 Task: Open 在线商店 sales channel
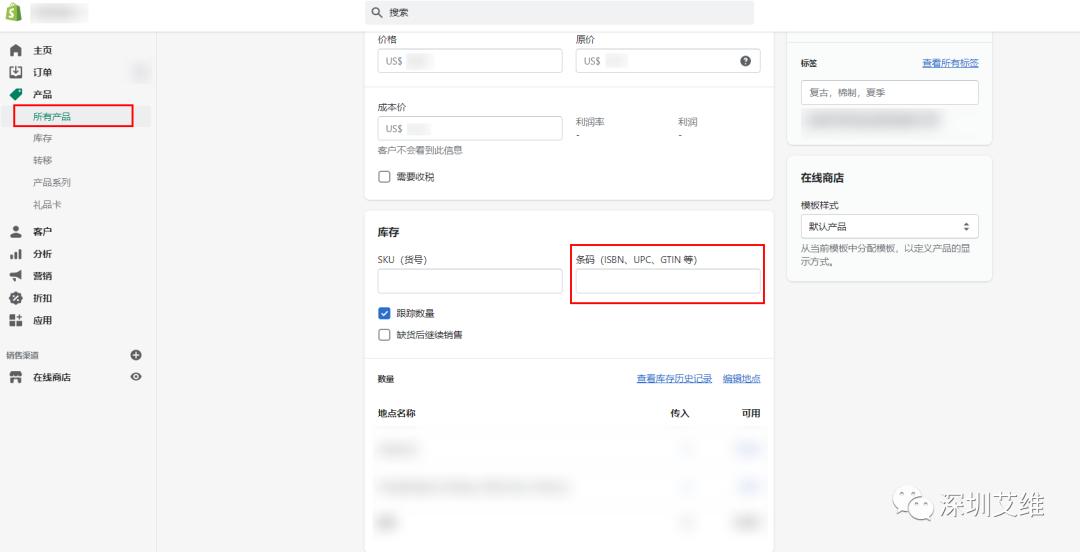pos(52,377)
